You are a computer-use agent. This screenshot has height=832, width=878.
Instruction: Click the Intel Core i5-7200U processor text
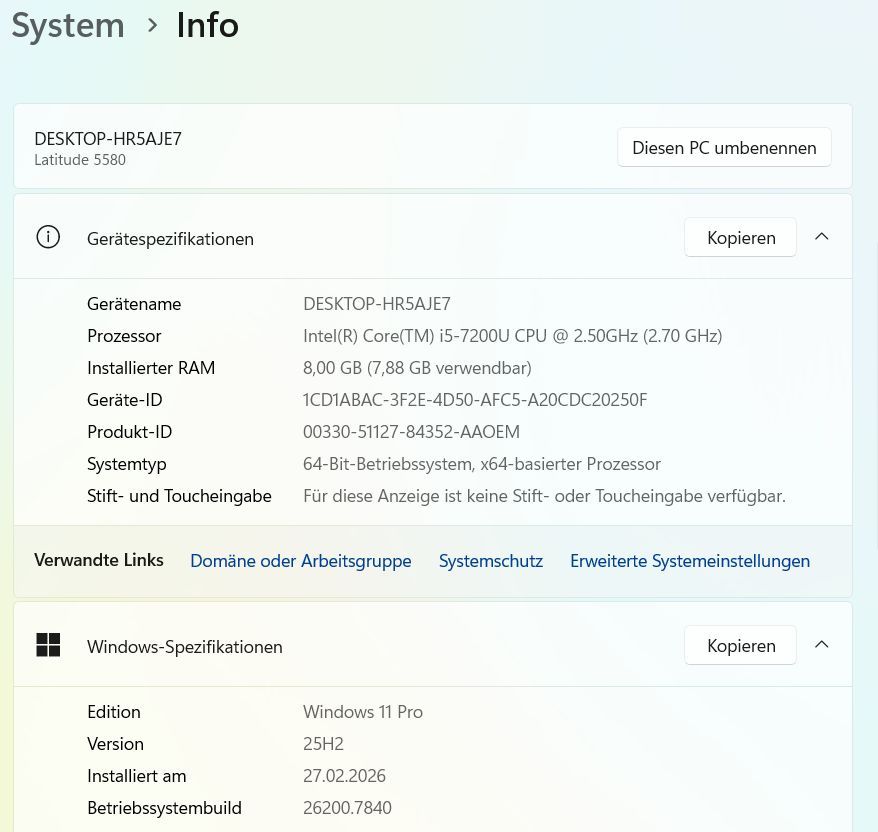pyautogui.click(x=512, y=336)
